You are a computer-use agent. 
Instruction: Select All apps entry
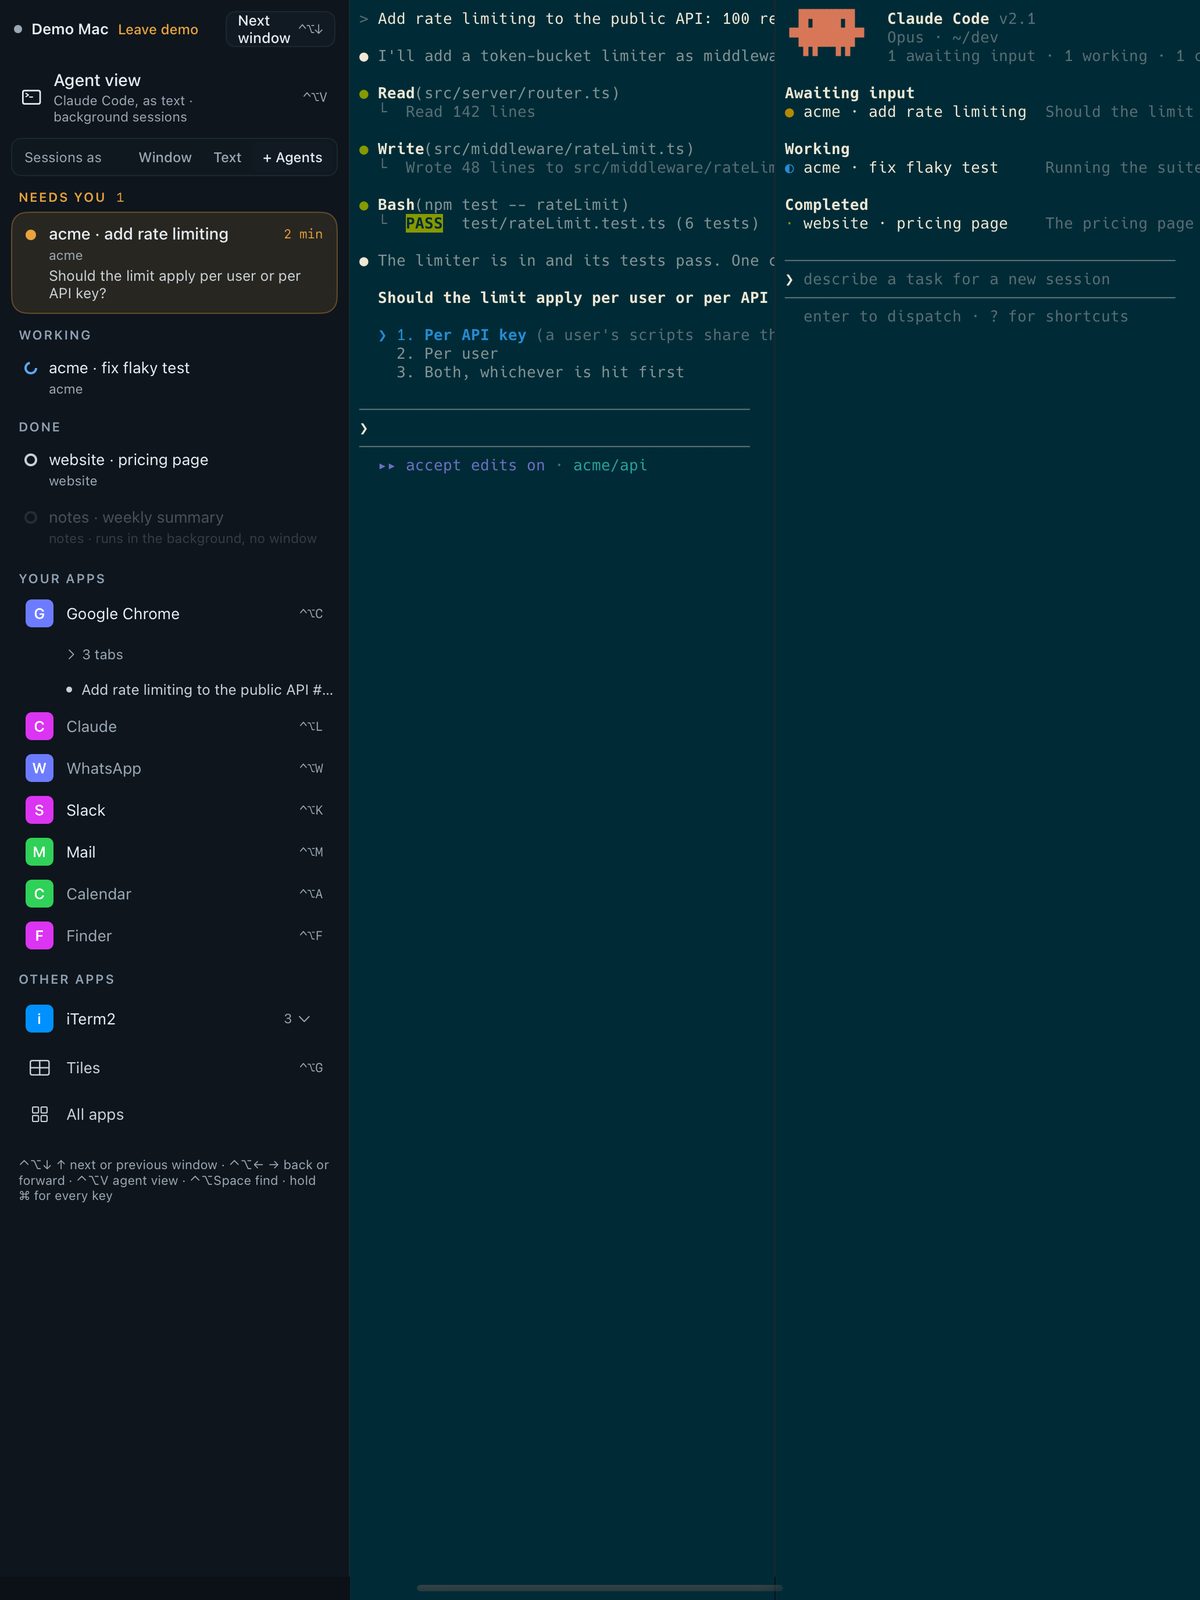(x=174, y=1114)
